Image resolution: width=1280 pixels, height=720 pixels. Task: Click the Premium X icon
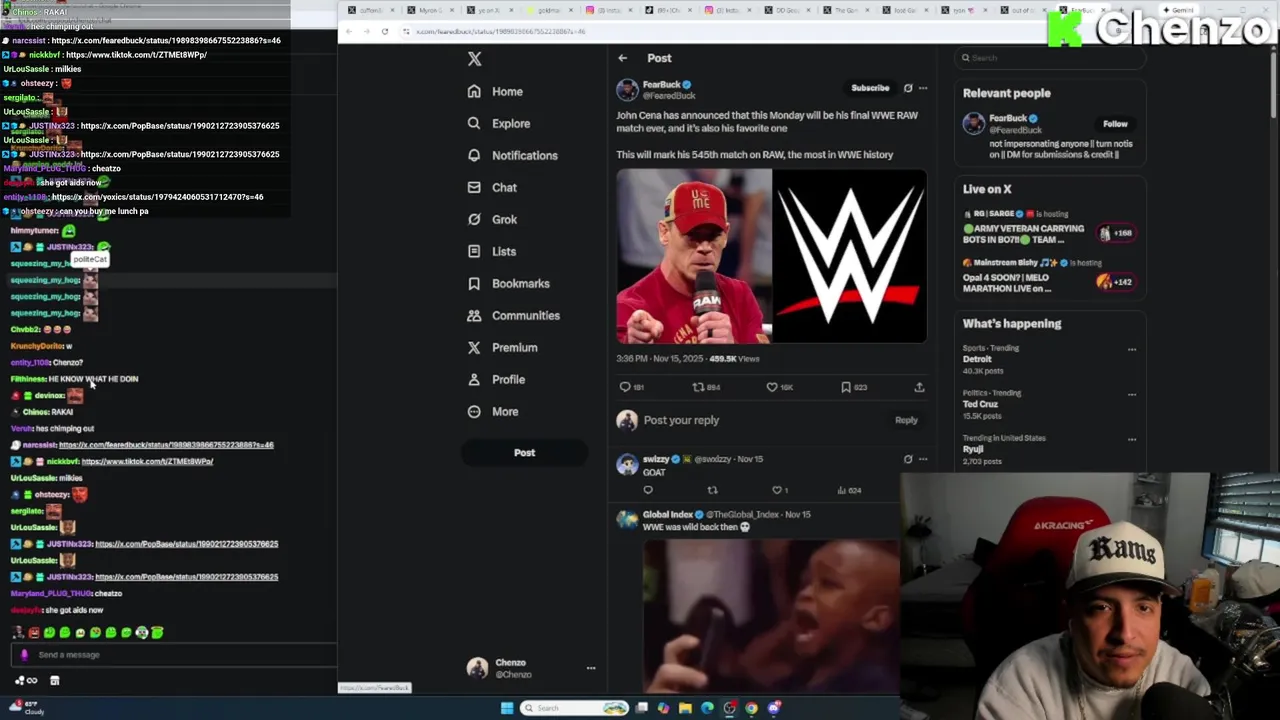pyautogui.click(x=474, y=347)
